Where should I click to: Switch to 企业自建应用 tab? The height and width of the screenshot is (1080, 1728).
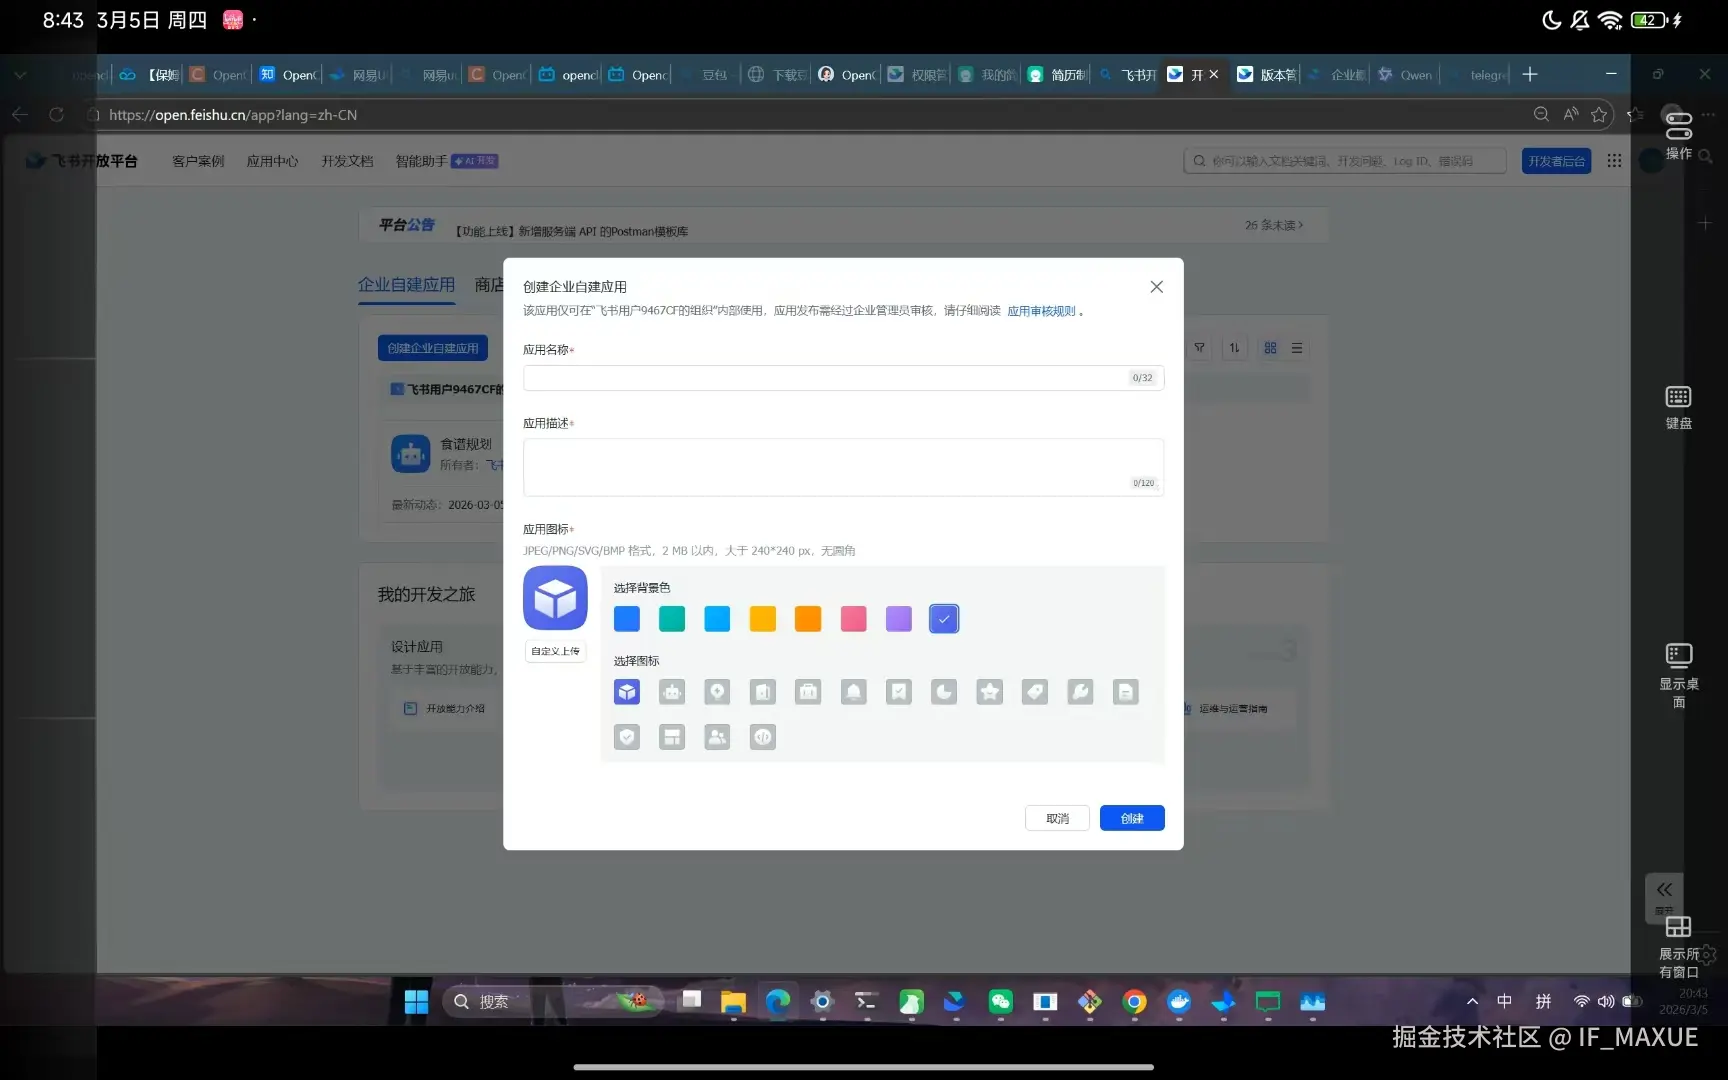[406, 285]
